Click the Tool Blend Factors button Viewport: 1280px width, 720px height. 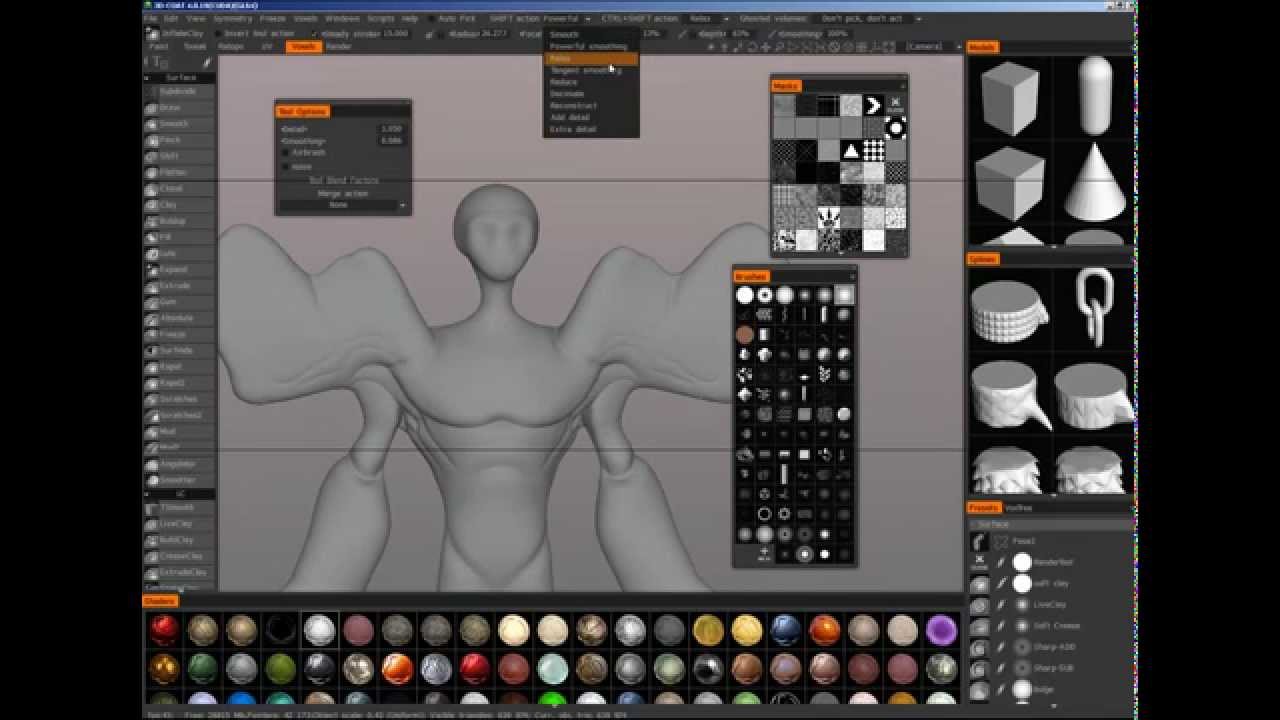point(343,180)
